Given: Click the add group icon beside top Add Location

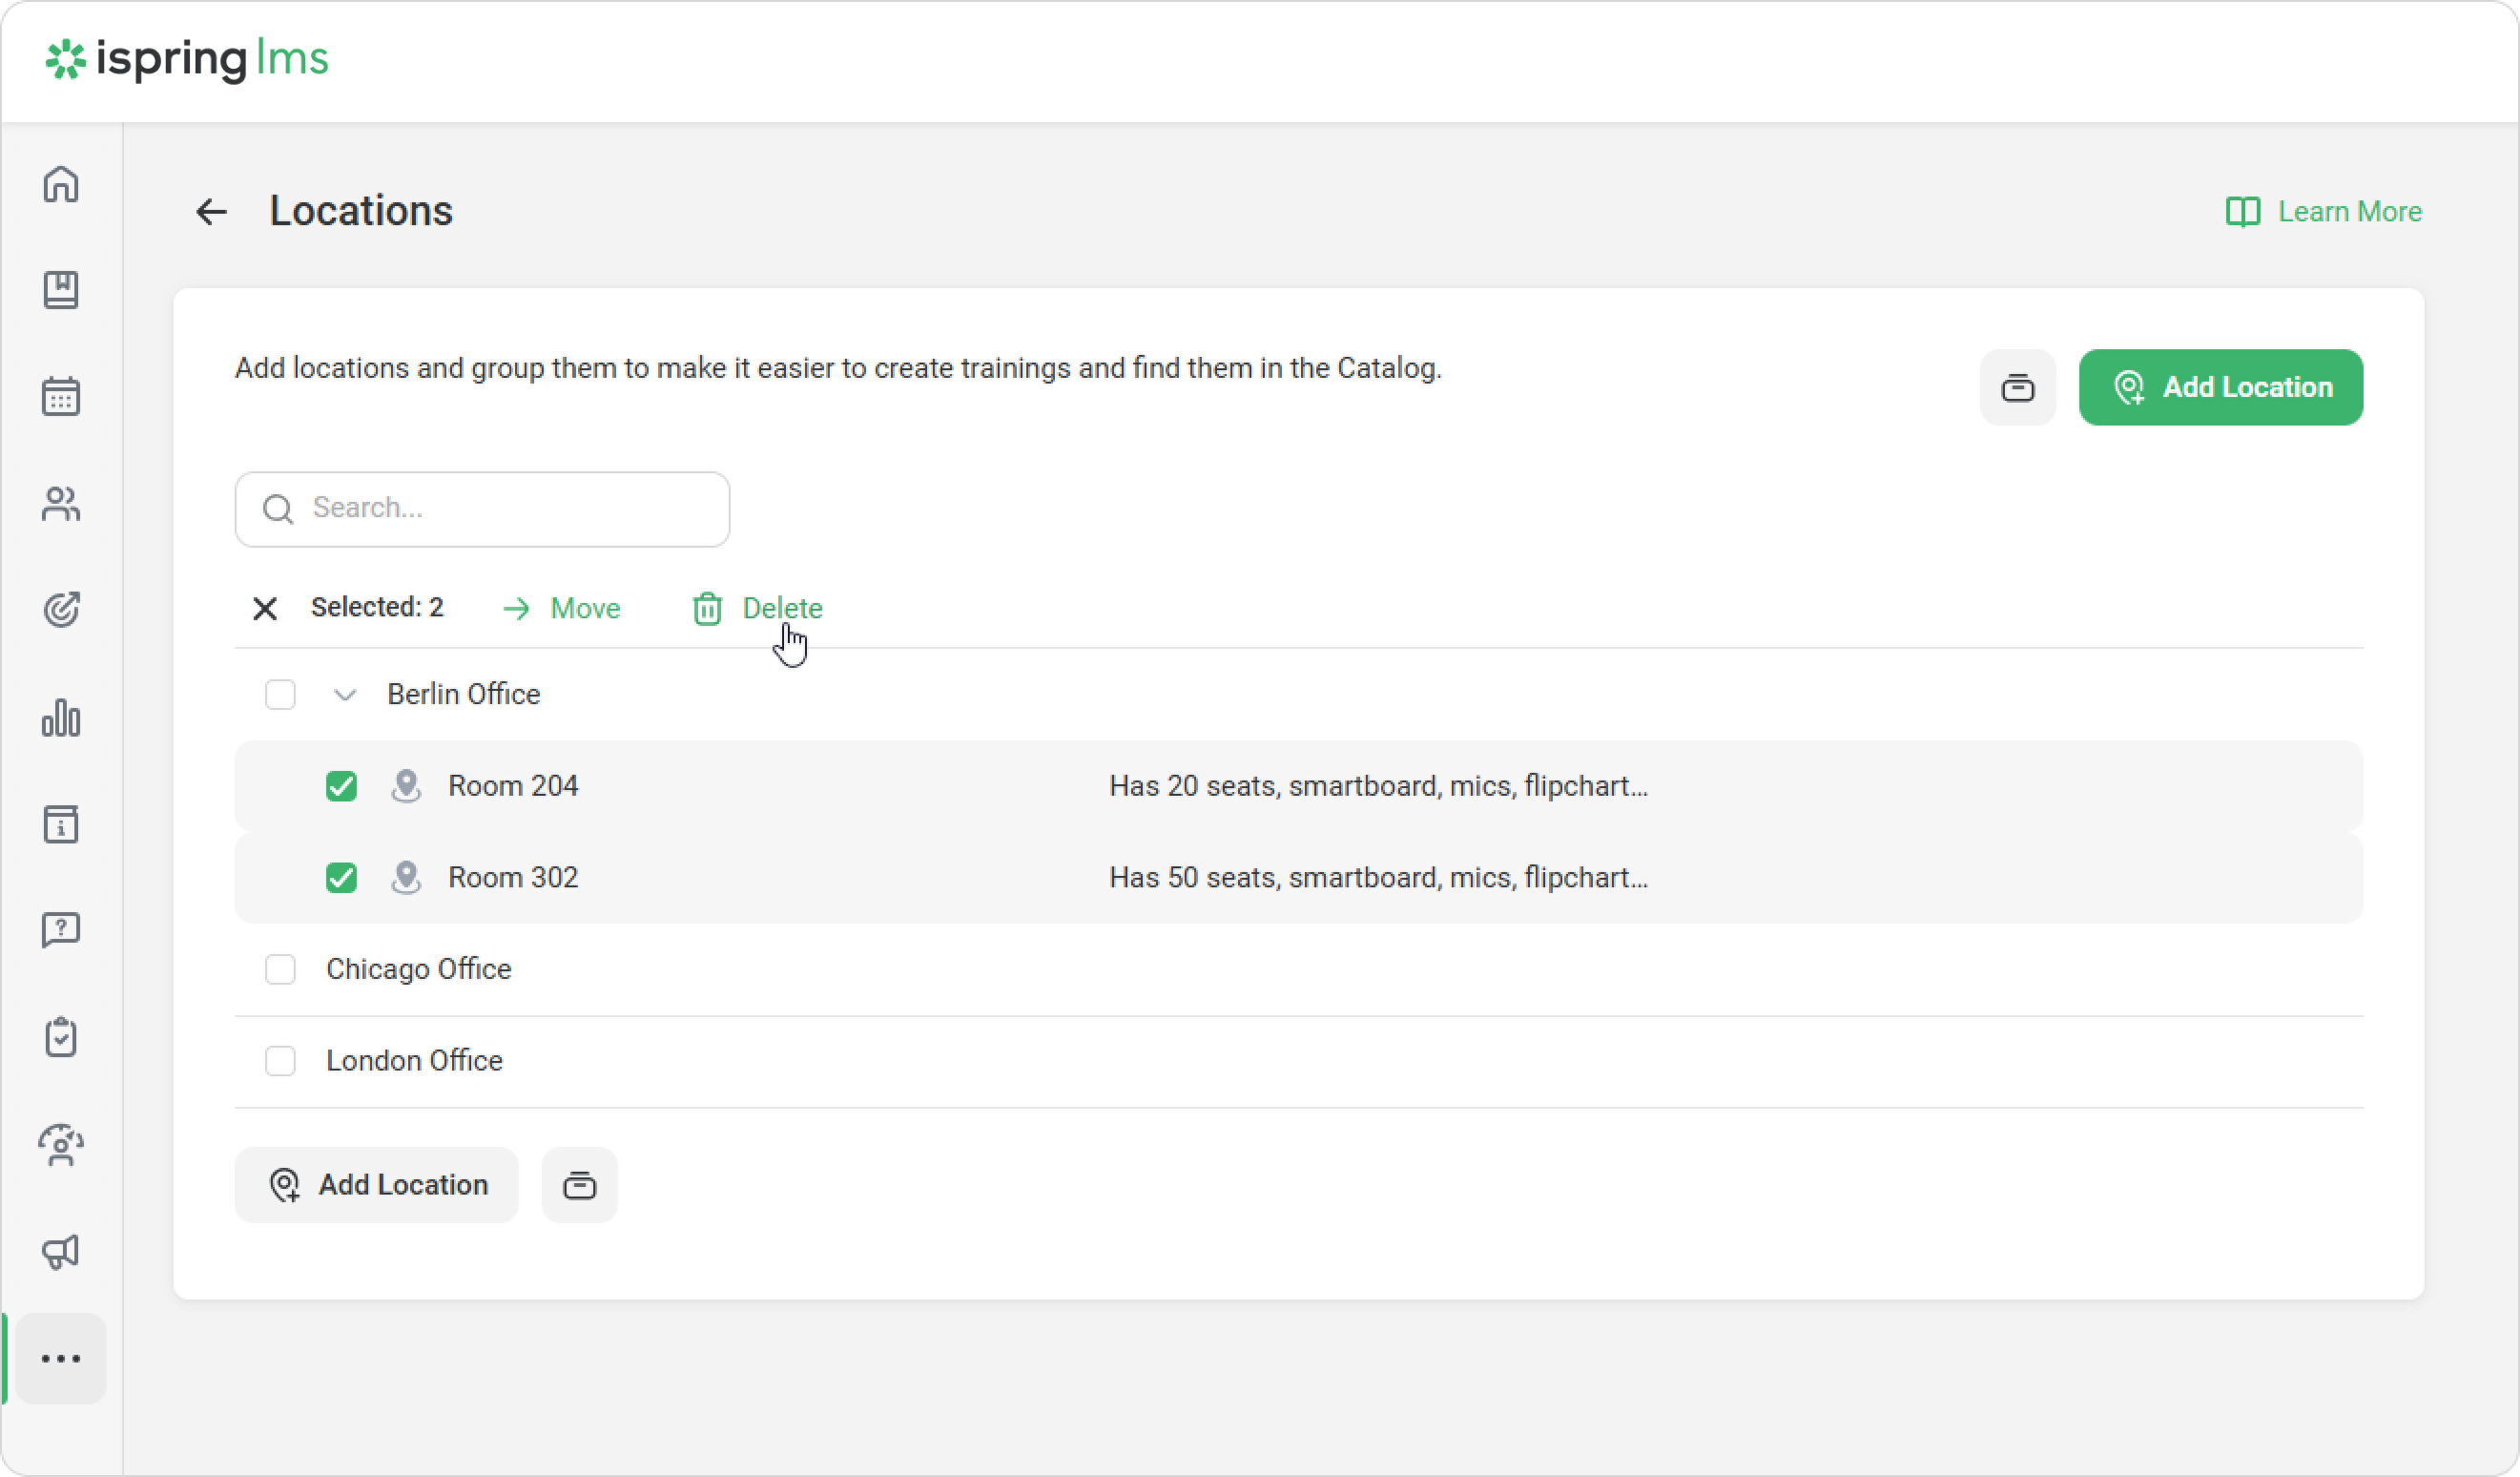Looking at the screenshot, I should 2017,388.
